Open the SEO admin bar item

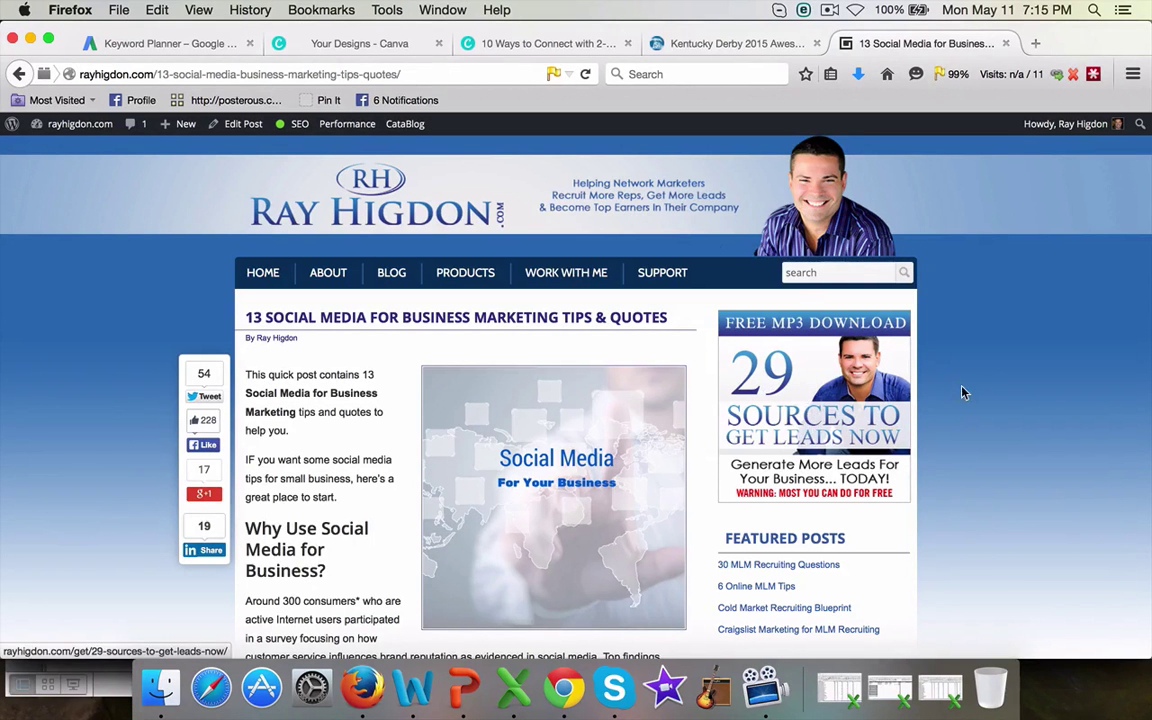(292, 123)
